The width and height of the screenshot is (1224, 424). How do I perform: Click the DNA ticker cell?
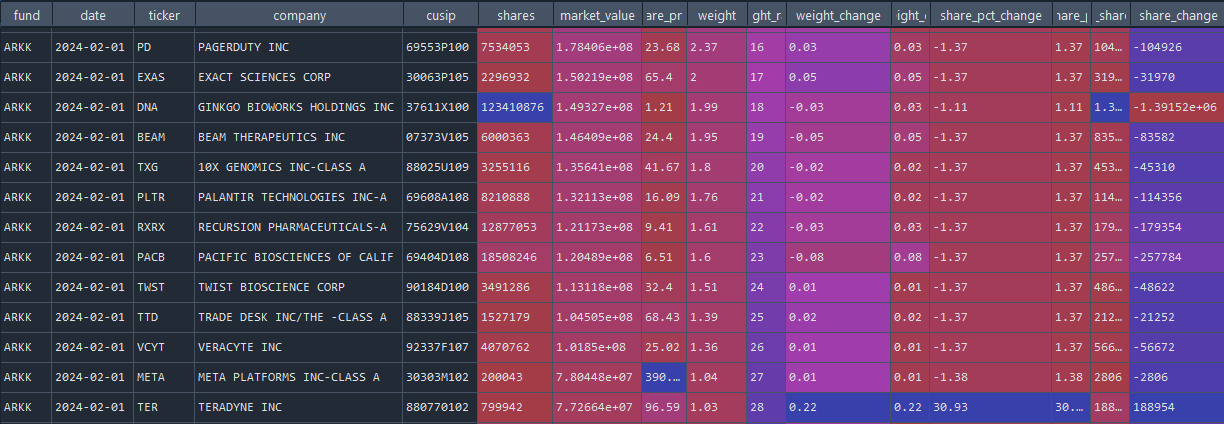coord(164,107)
